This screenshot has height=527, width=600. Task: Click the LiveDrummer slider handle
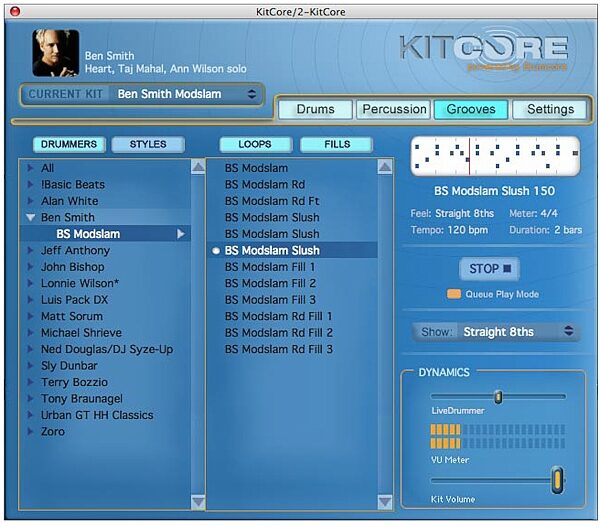[x=498, y=397]
